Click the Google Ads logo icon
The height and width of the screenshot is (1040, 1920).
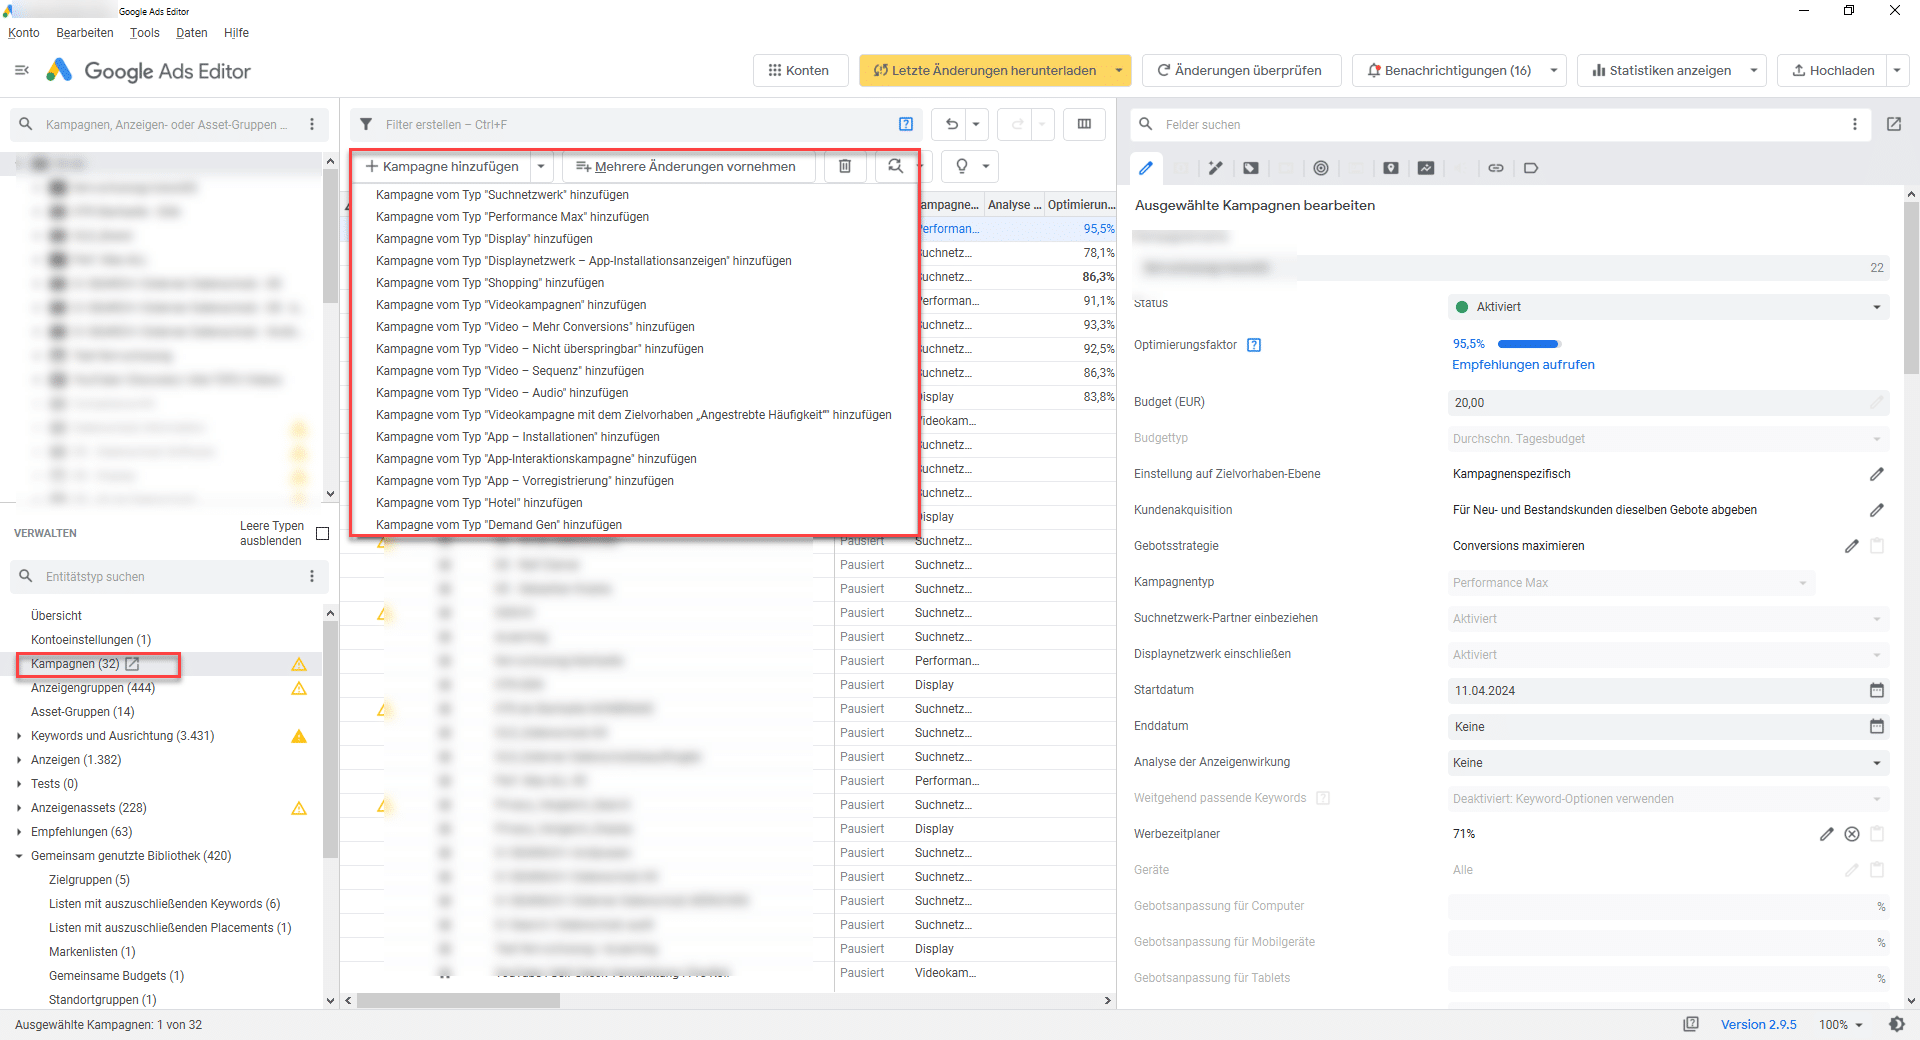[x=59, y=70]
